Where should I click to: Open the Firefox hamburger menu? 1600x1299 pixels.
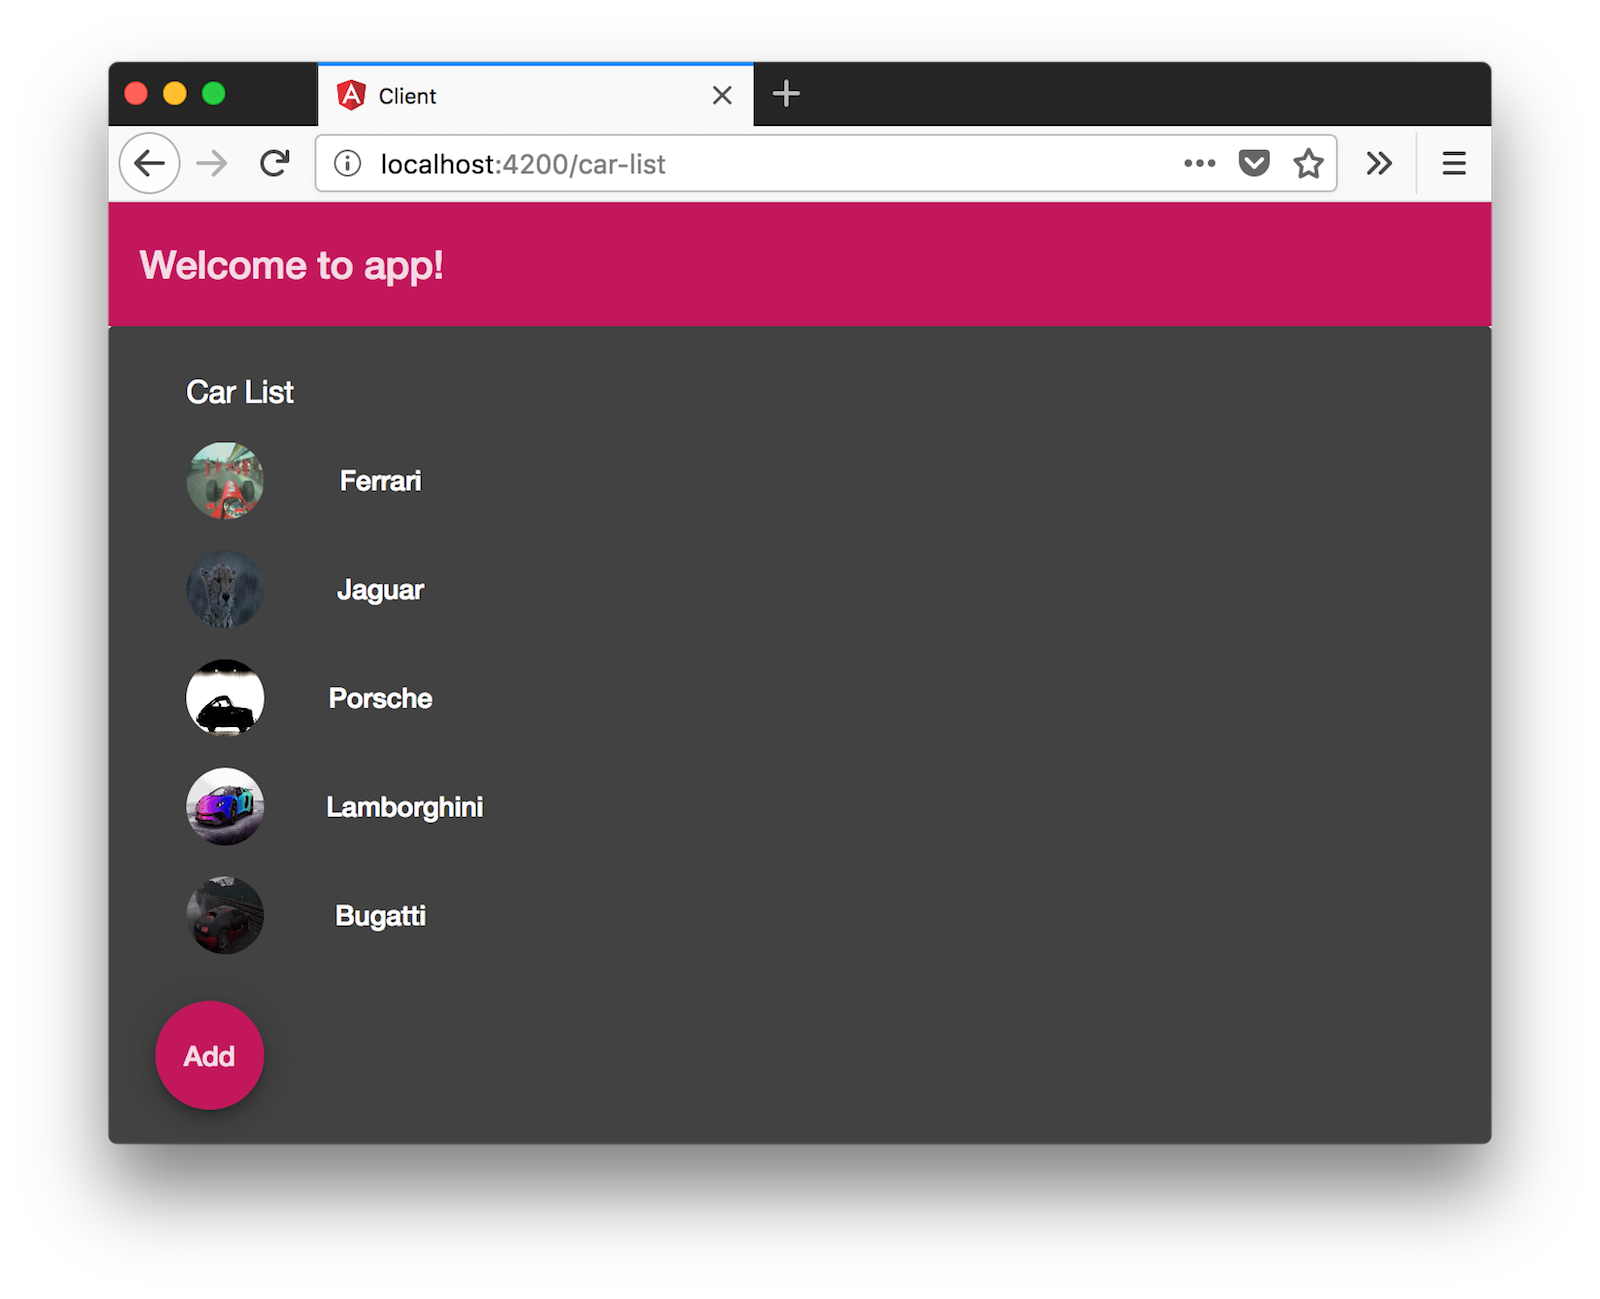click(1454, 163)
